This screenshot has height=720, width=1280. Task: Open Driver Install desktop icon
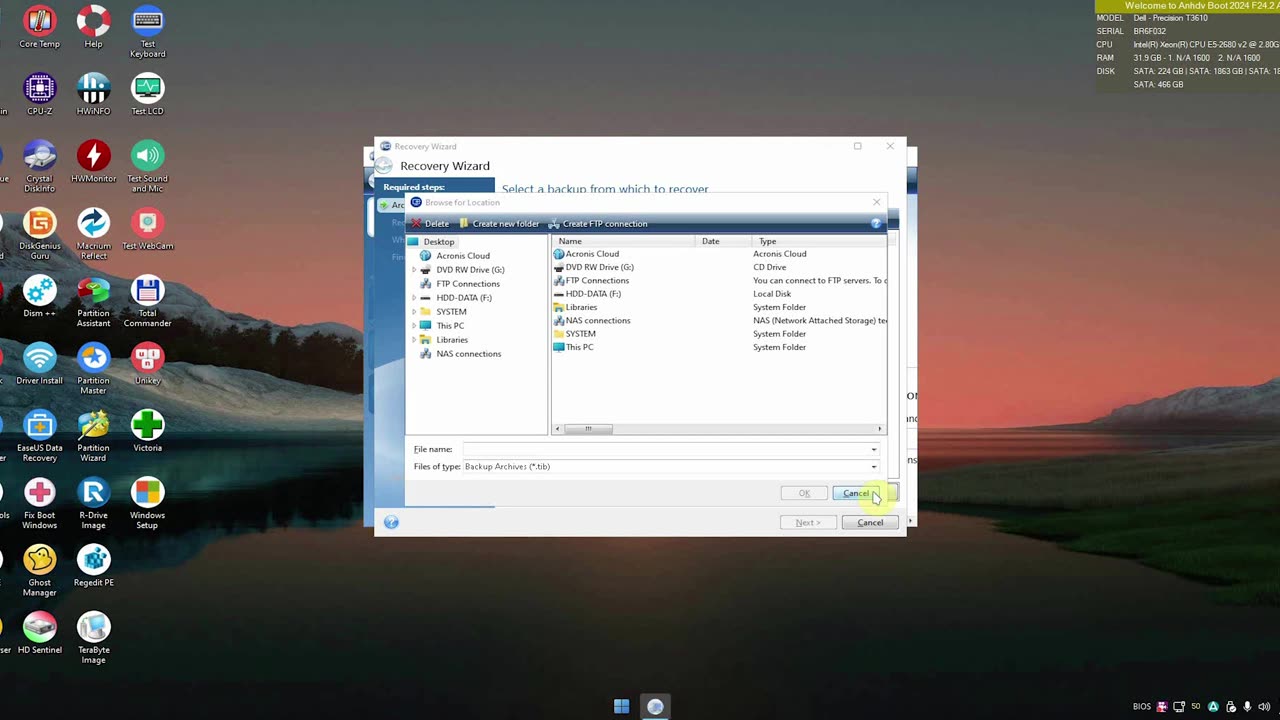pyautogui.click(x=39, y=363)
